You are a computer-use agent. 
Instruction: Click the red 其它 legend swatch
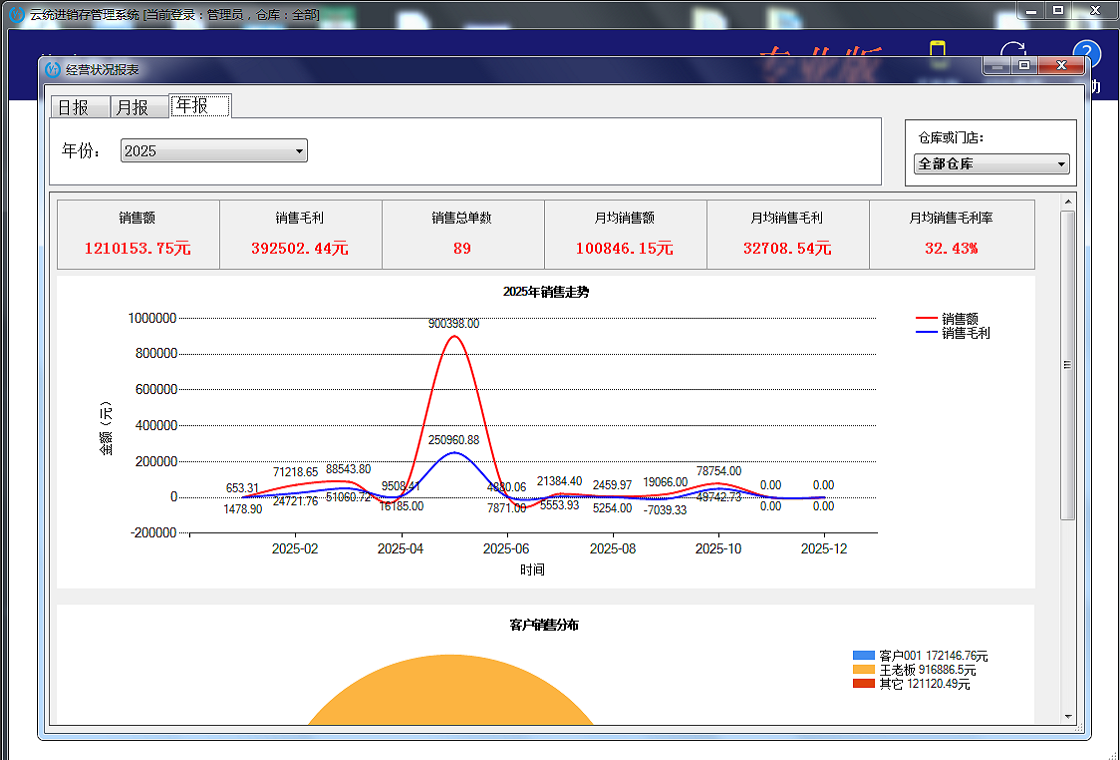[x=863, y=684]
